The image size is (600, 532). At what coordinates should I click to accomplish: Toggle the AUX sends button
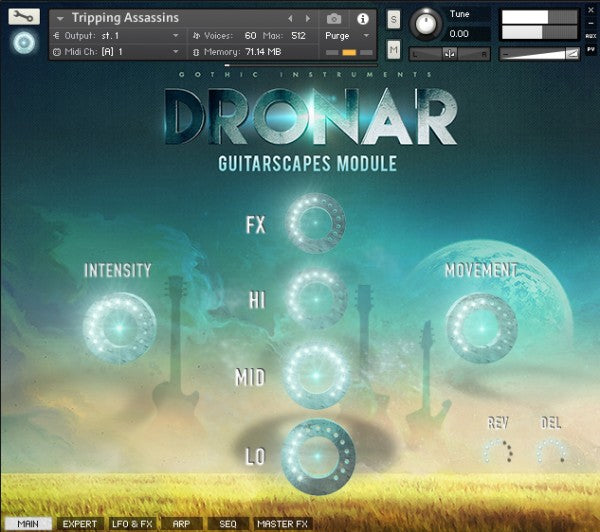(591, 36)
